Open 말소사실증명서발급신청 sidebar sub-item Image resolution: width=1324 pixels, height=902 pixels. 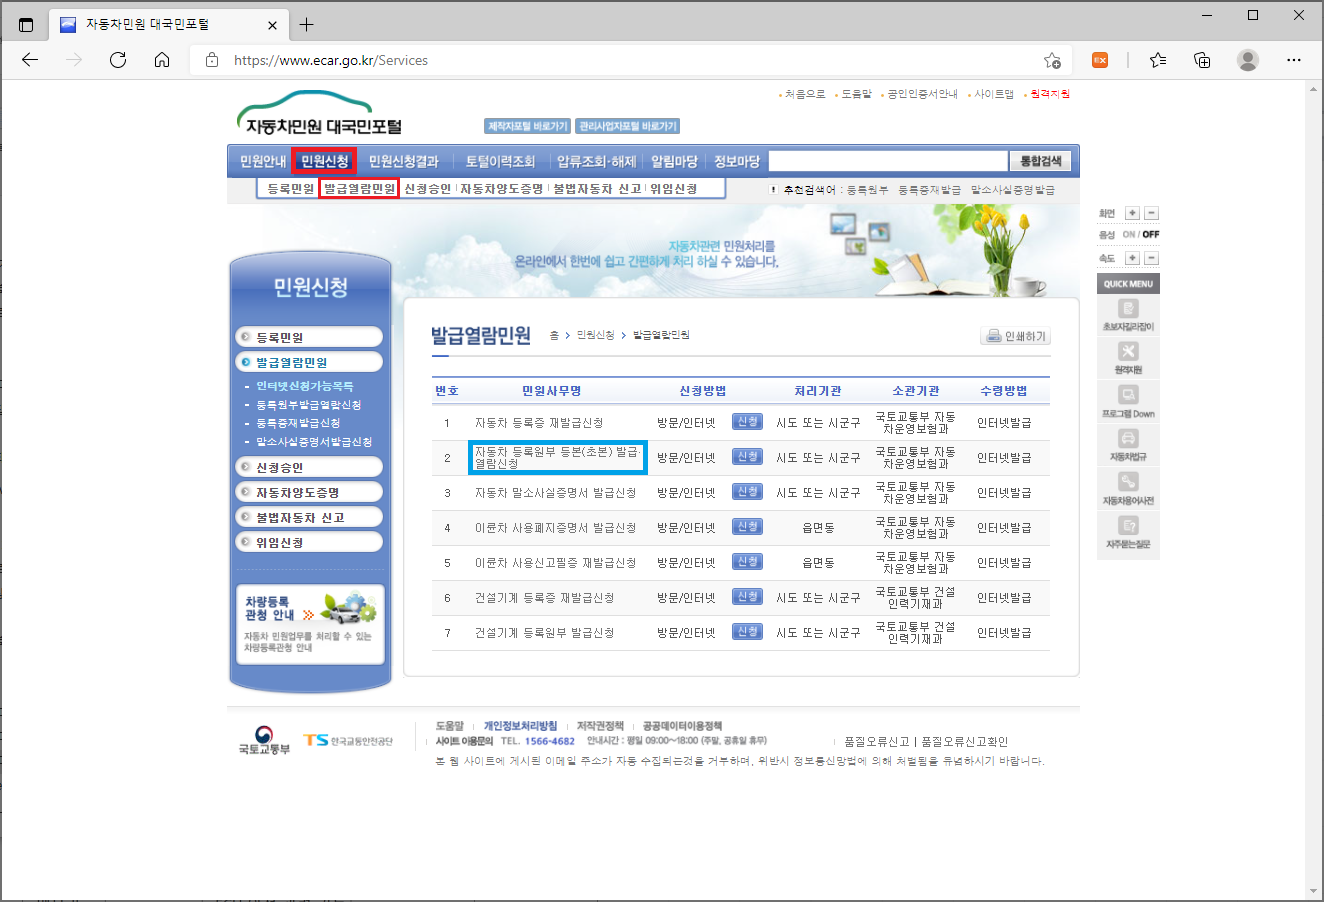[314, 442]
